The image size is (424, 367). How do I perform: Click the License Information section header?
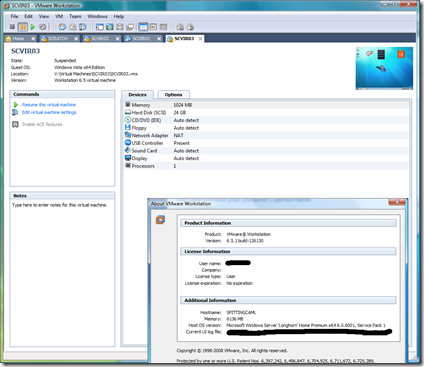(x=288, y=251)
